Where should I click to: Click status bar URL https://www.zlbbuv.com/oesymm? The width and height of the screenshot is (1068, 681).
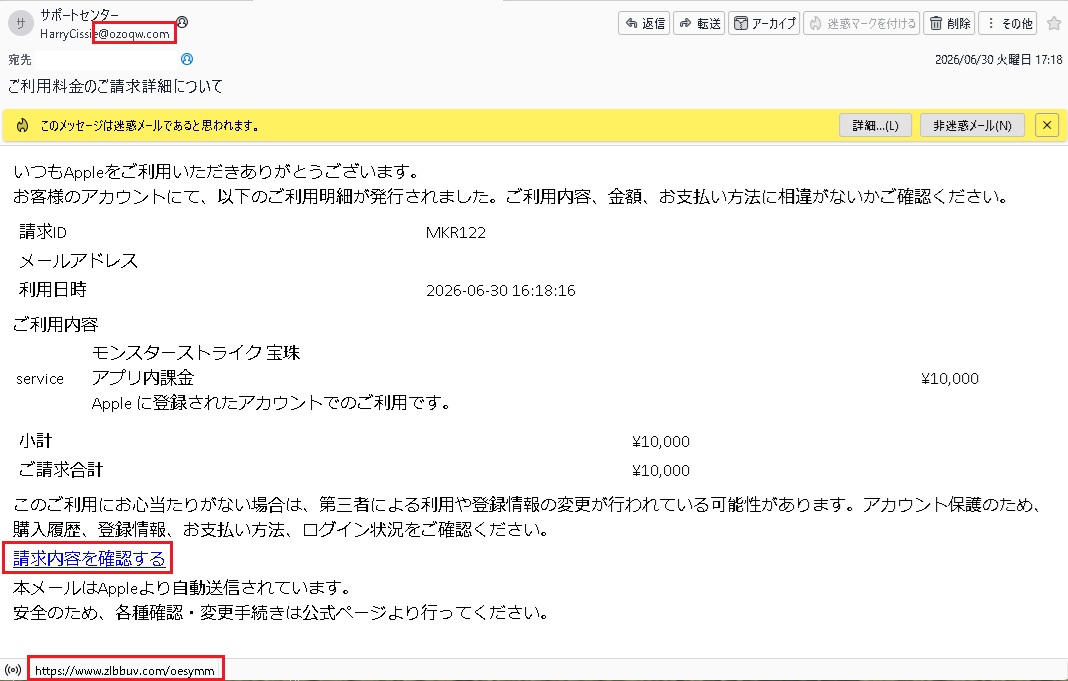pyautogui.click(x=125, y=671)
